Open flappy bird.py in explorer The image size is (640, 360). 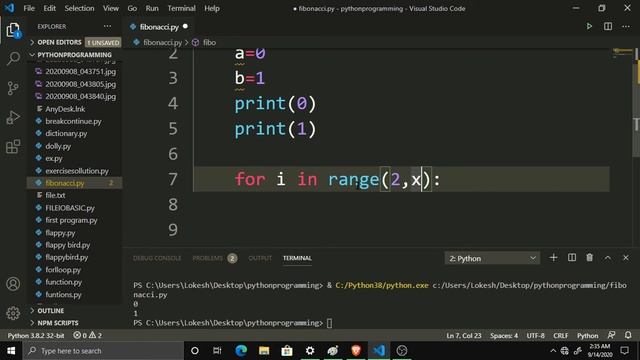click(x=68, y=245)
